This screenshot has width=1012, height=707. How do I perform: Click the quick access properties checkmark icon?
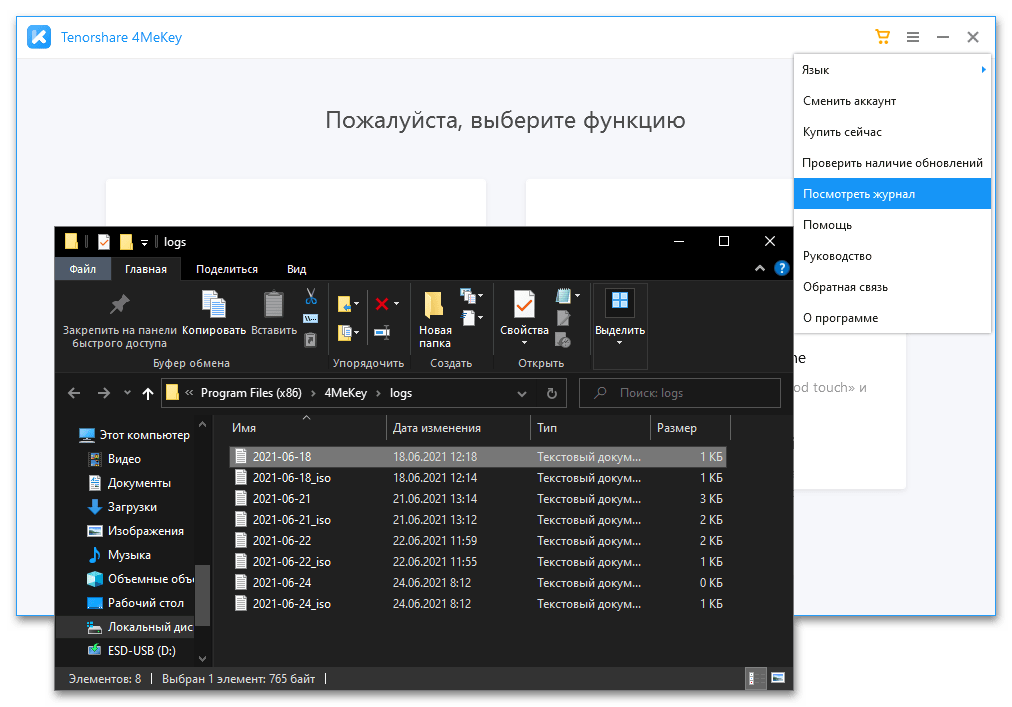click(x=103, y=241)
